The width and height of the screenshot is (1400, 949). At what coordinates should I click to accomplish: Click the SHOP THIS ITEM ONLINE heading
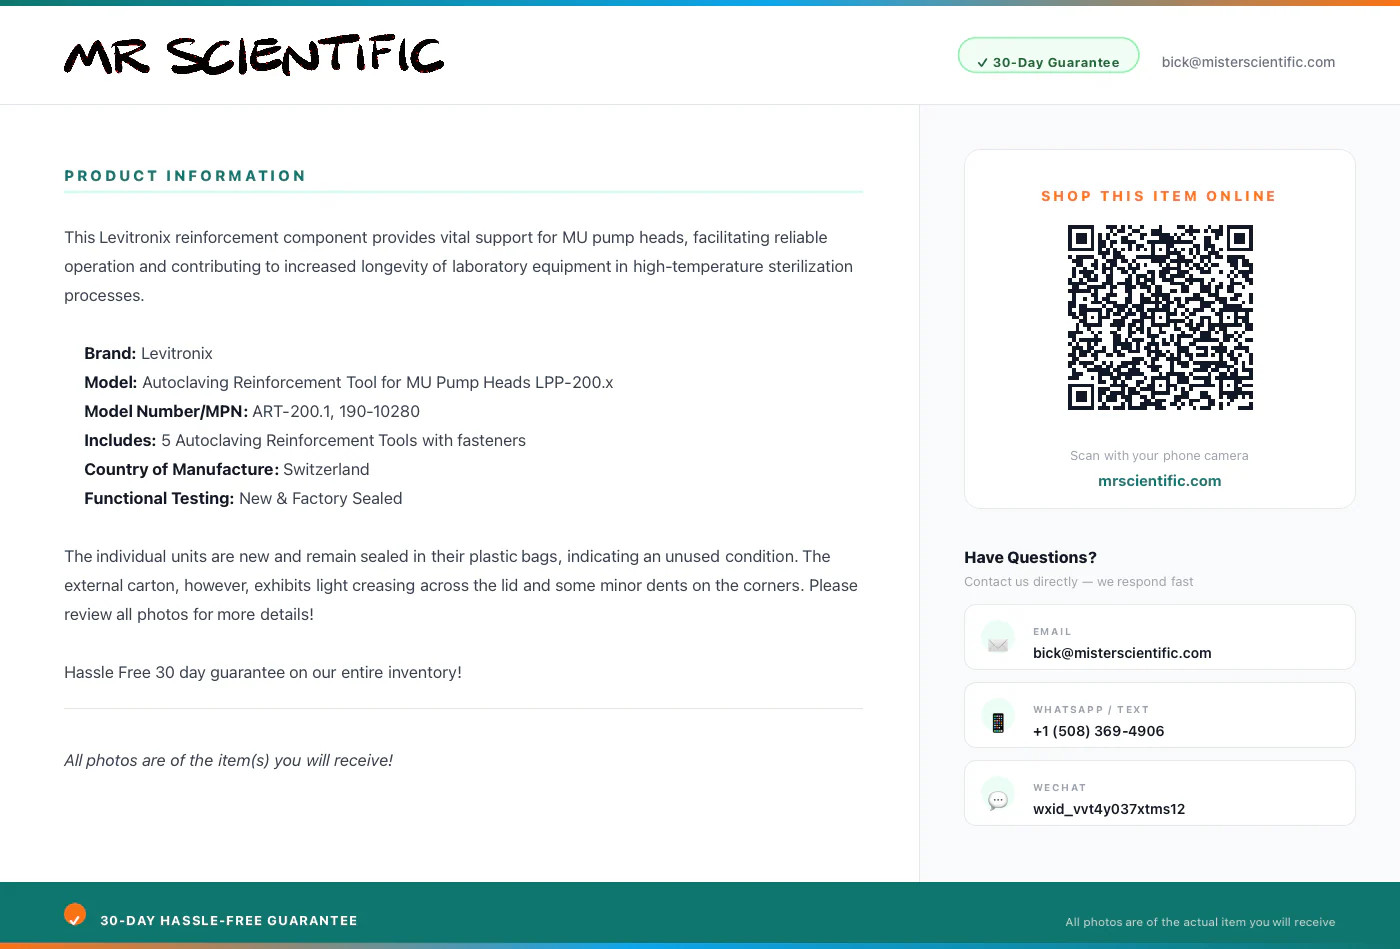[x=1159, y=196]
